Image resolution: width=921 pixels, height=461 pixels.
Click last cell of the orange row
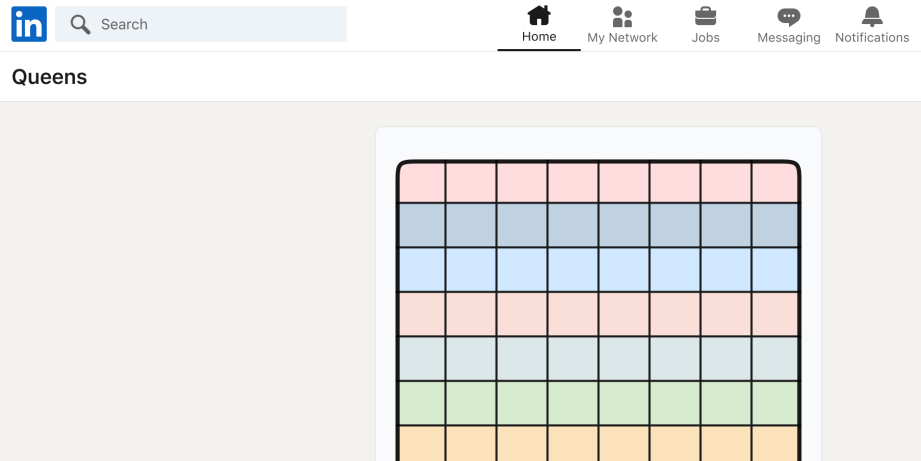point(775,444)
